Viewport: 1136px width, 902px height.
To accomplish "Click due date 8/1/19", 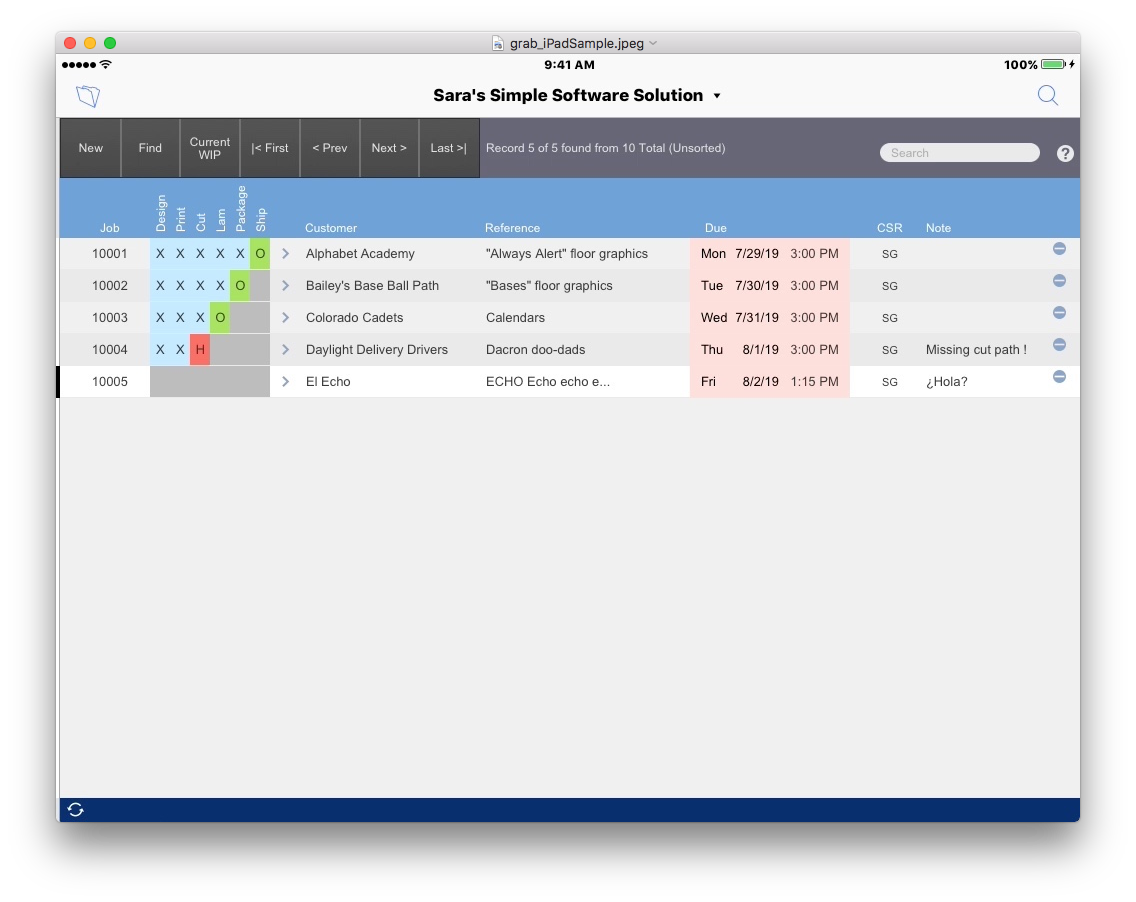I will (x=760, y=349).
